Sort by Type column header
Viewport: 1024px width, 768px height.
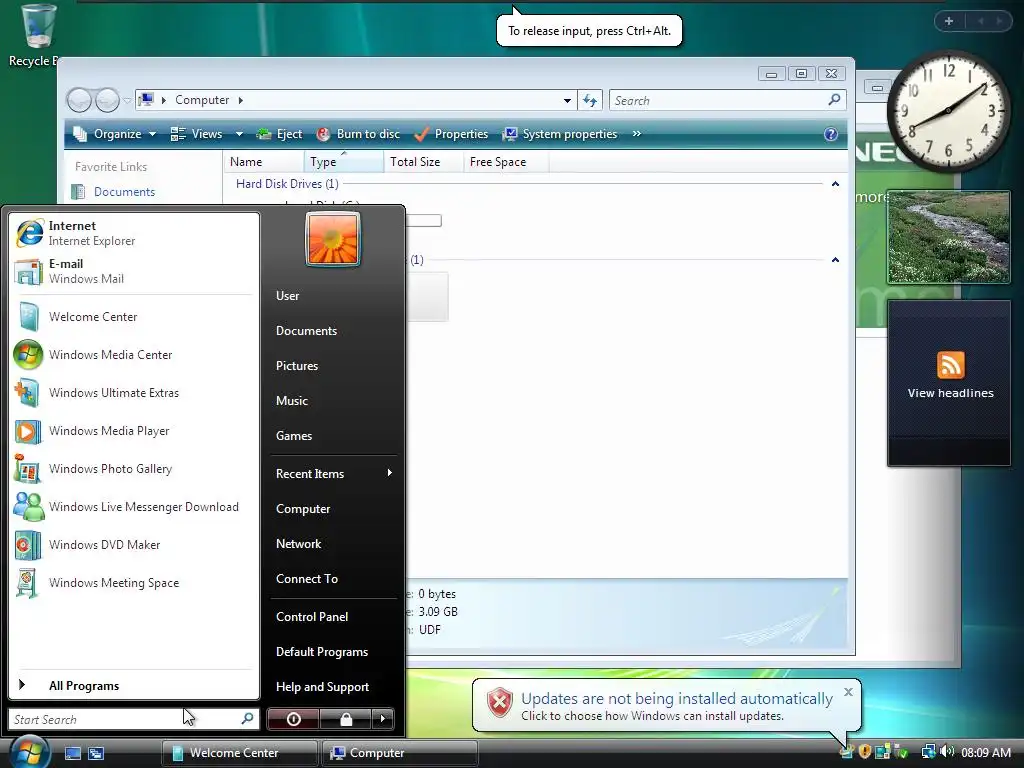coord(344,162)
